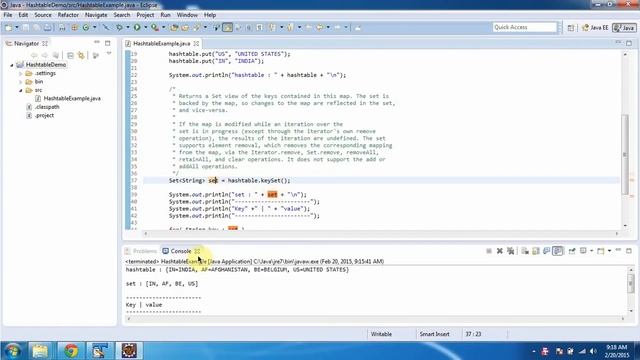Click Clear Console icon
The image size is (640, 360).
525,251
